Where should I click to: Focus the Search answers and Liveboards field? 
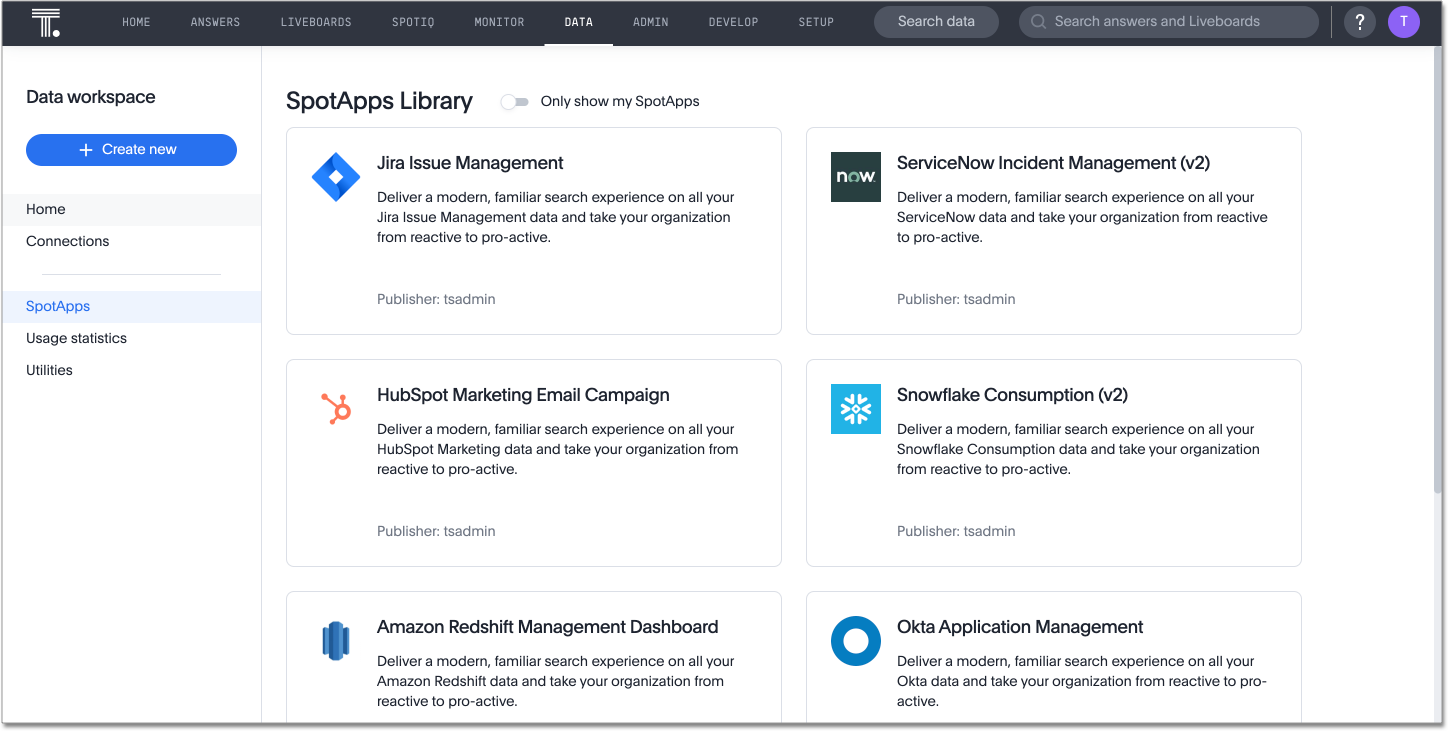[1169, 22]
